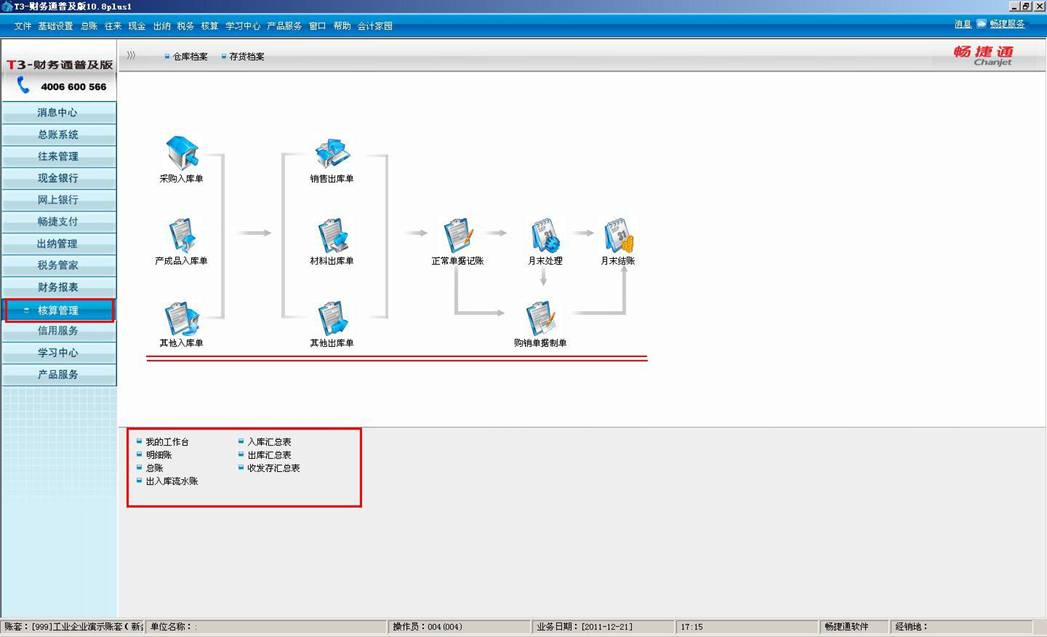Select 总账系统 in the sidebar
Image resolution: width=1047 pixels, height=637 pixels.
pyautogui.click(x=59, y=134)
